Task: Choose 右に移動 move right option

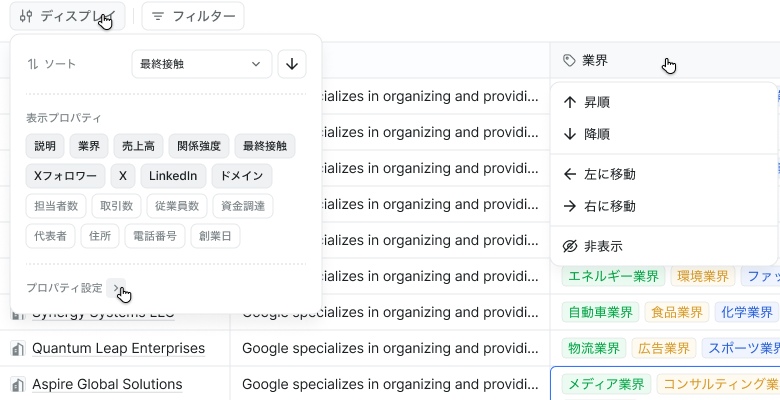Action: 664,206
